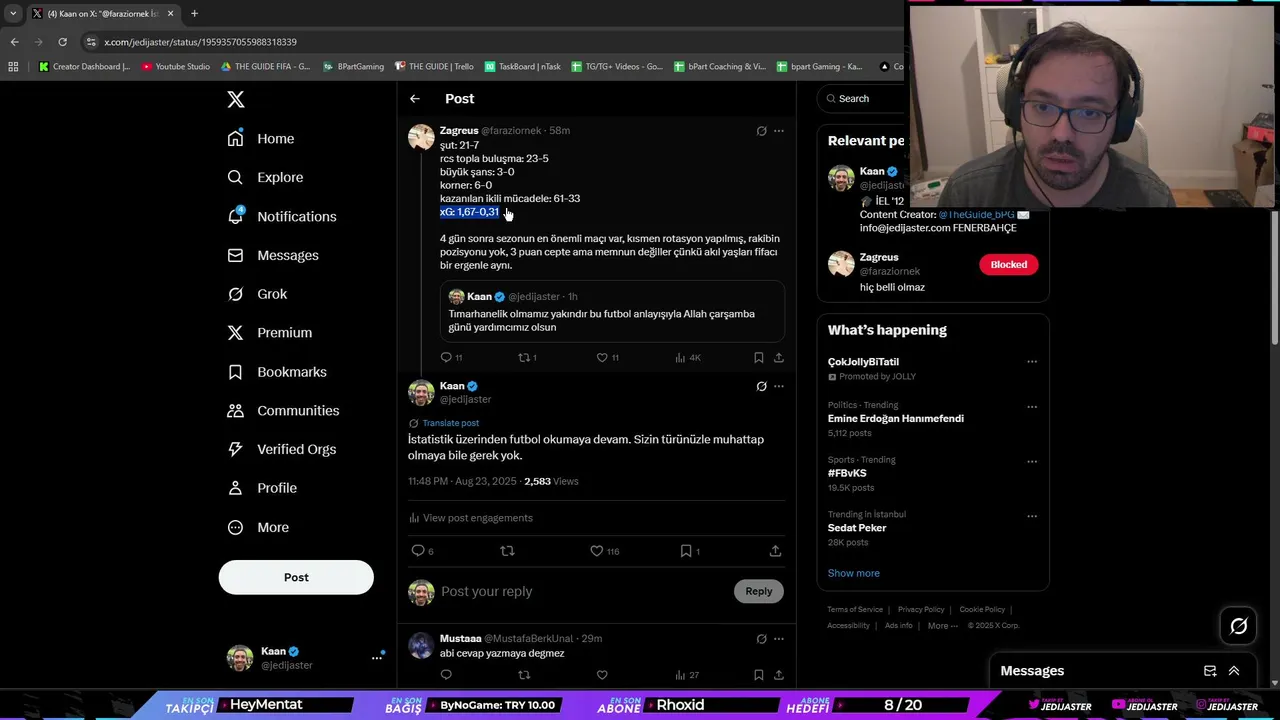Open Creator Dashboard bookmark

pyautogui.click(x=84, y=67)
